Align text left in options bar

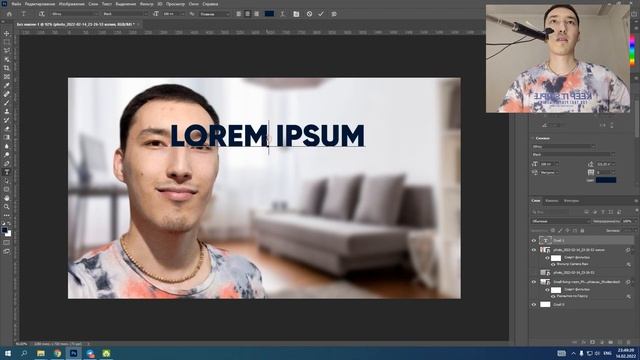(239, 14)
